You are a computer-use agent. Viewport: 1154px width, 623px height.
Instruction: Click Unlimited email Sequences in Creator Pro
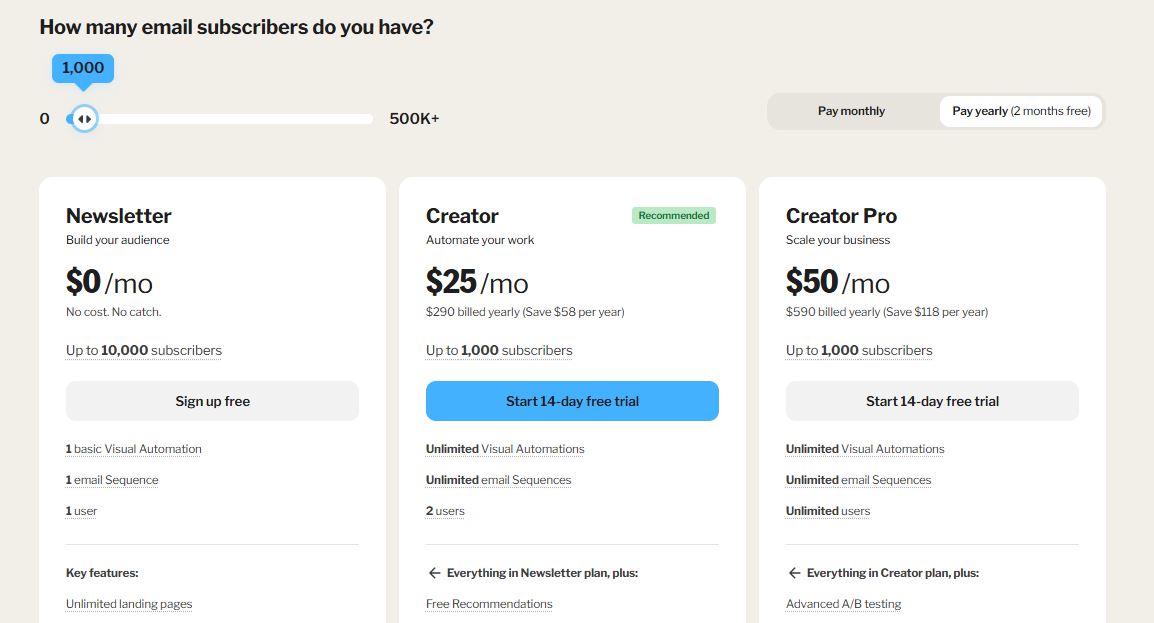tap(858, 480)
